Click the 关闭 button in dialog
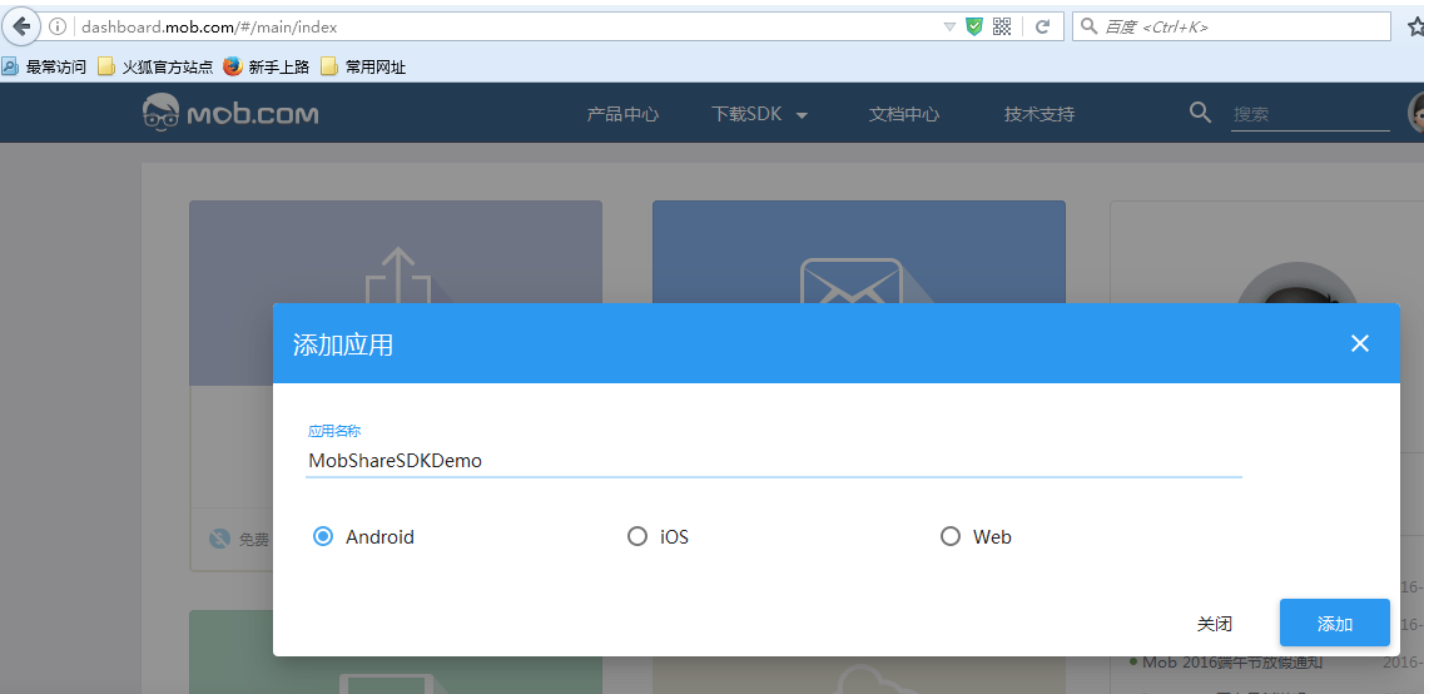 [1214, 624]
